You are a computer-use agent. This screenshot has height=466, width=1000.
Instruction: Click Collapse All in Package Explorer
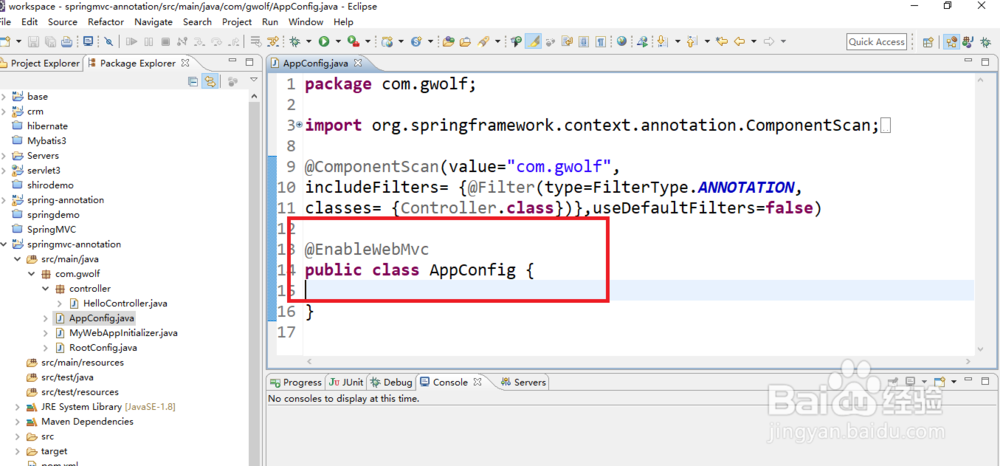[193, 81]
